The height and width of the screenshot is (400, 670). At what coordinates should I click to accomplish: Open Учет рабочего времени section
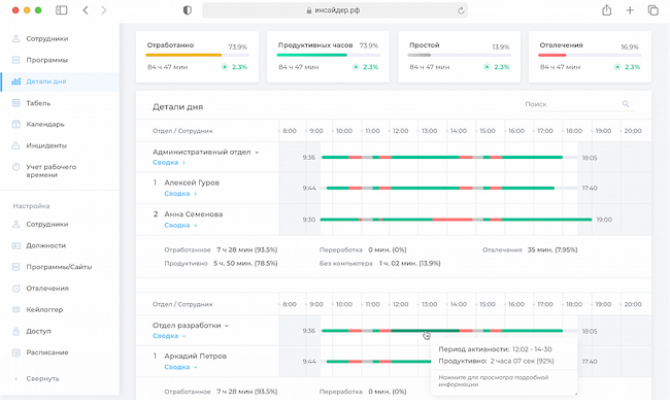pyautogui.click(x=51, y=171)
